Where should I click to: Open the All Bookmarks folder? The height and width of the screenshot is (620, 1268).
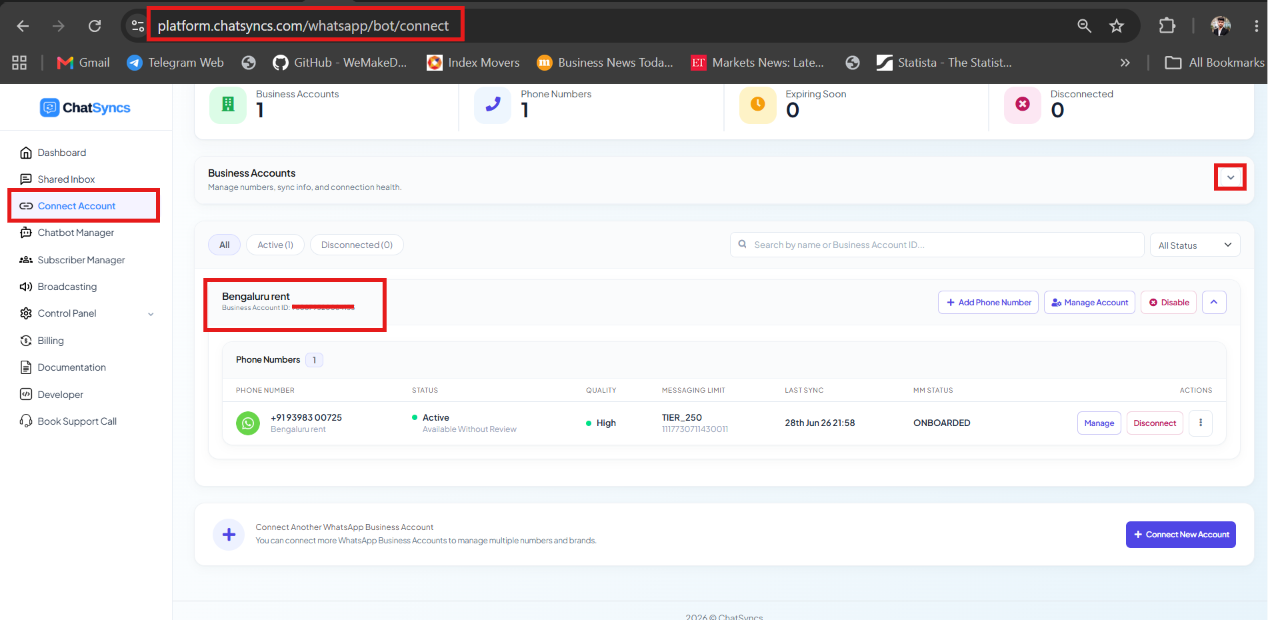[1215, 62]
